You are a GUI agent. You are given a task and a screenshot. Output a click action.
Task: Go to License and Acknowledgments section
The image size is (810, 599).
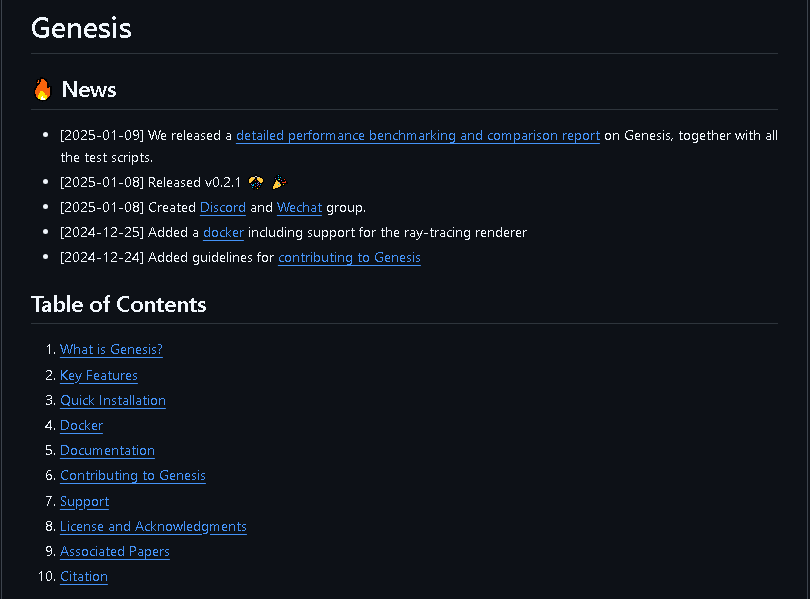tap(153, 527)
